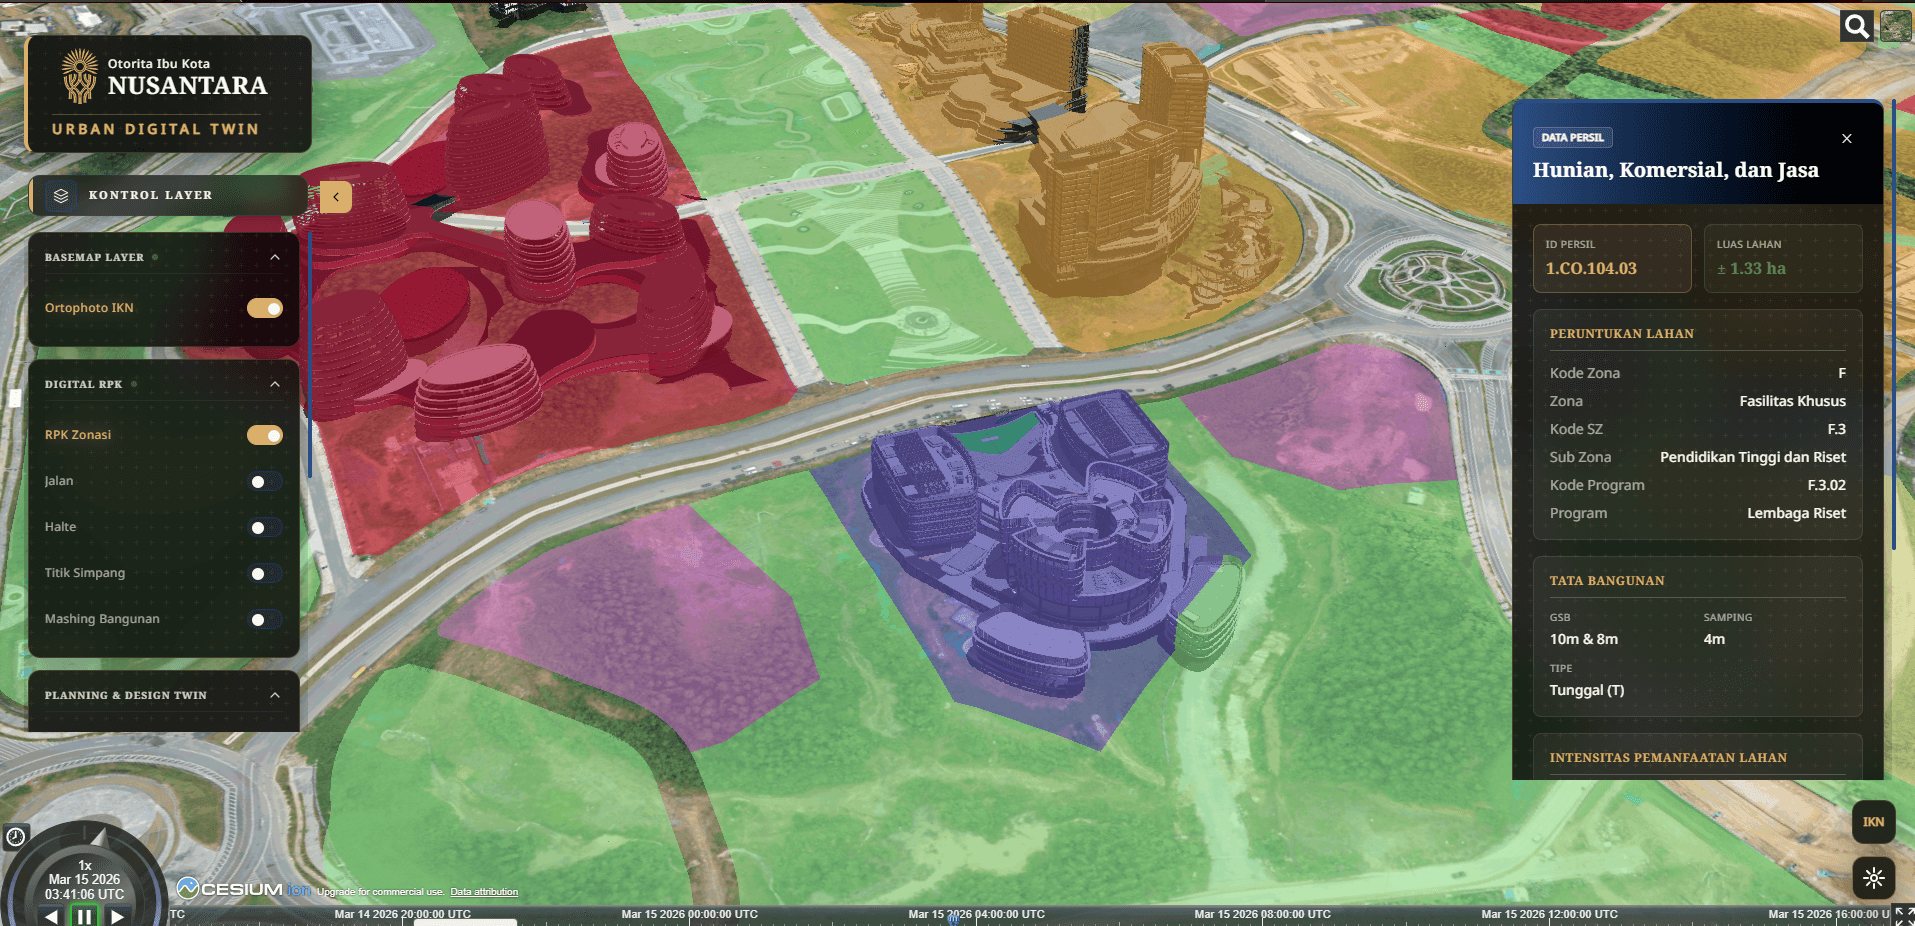Collapse the Digital RPK section

(275, 384)
